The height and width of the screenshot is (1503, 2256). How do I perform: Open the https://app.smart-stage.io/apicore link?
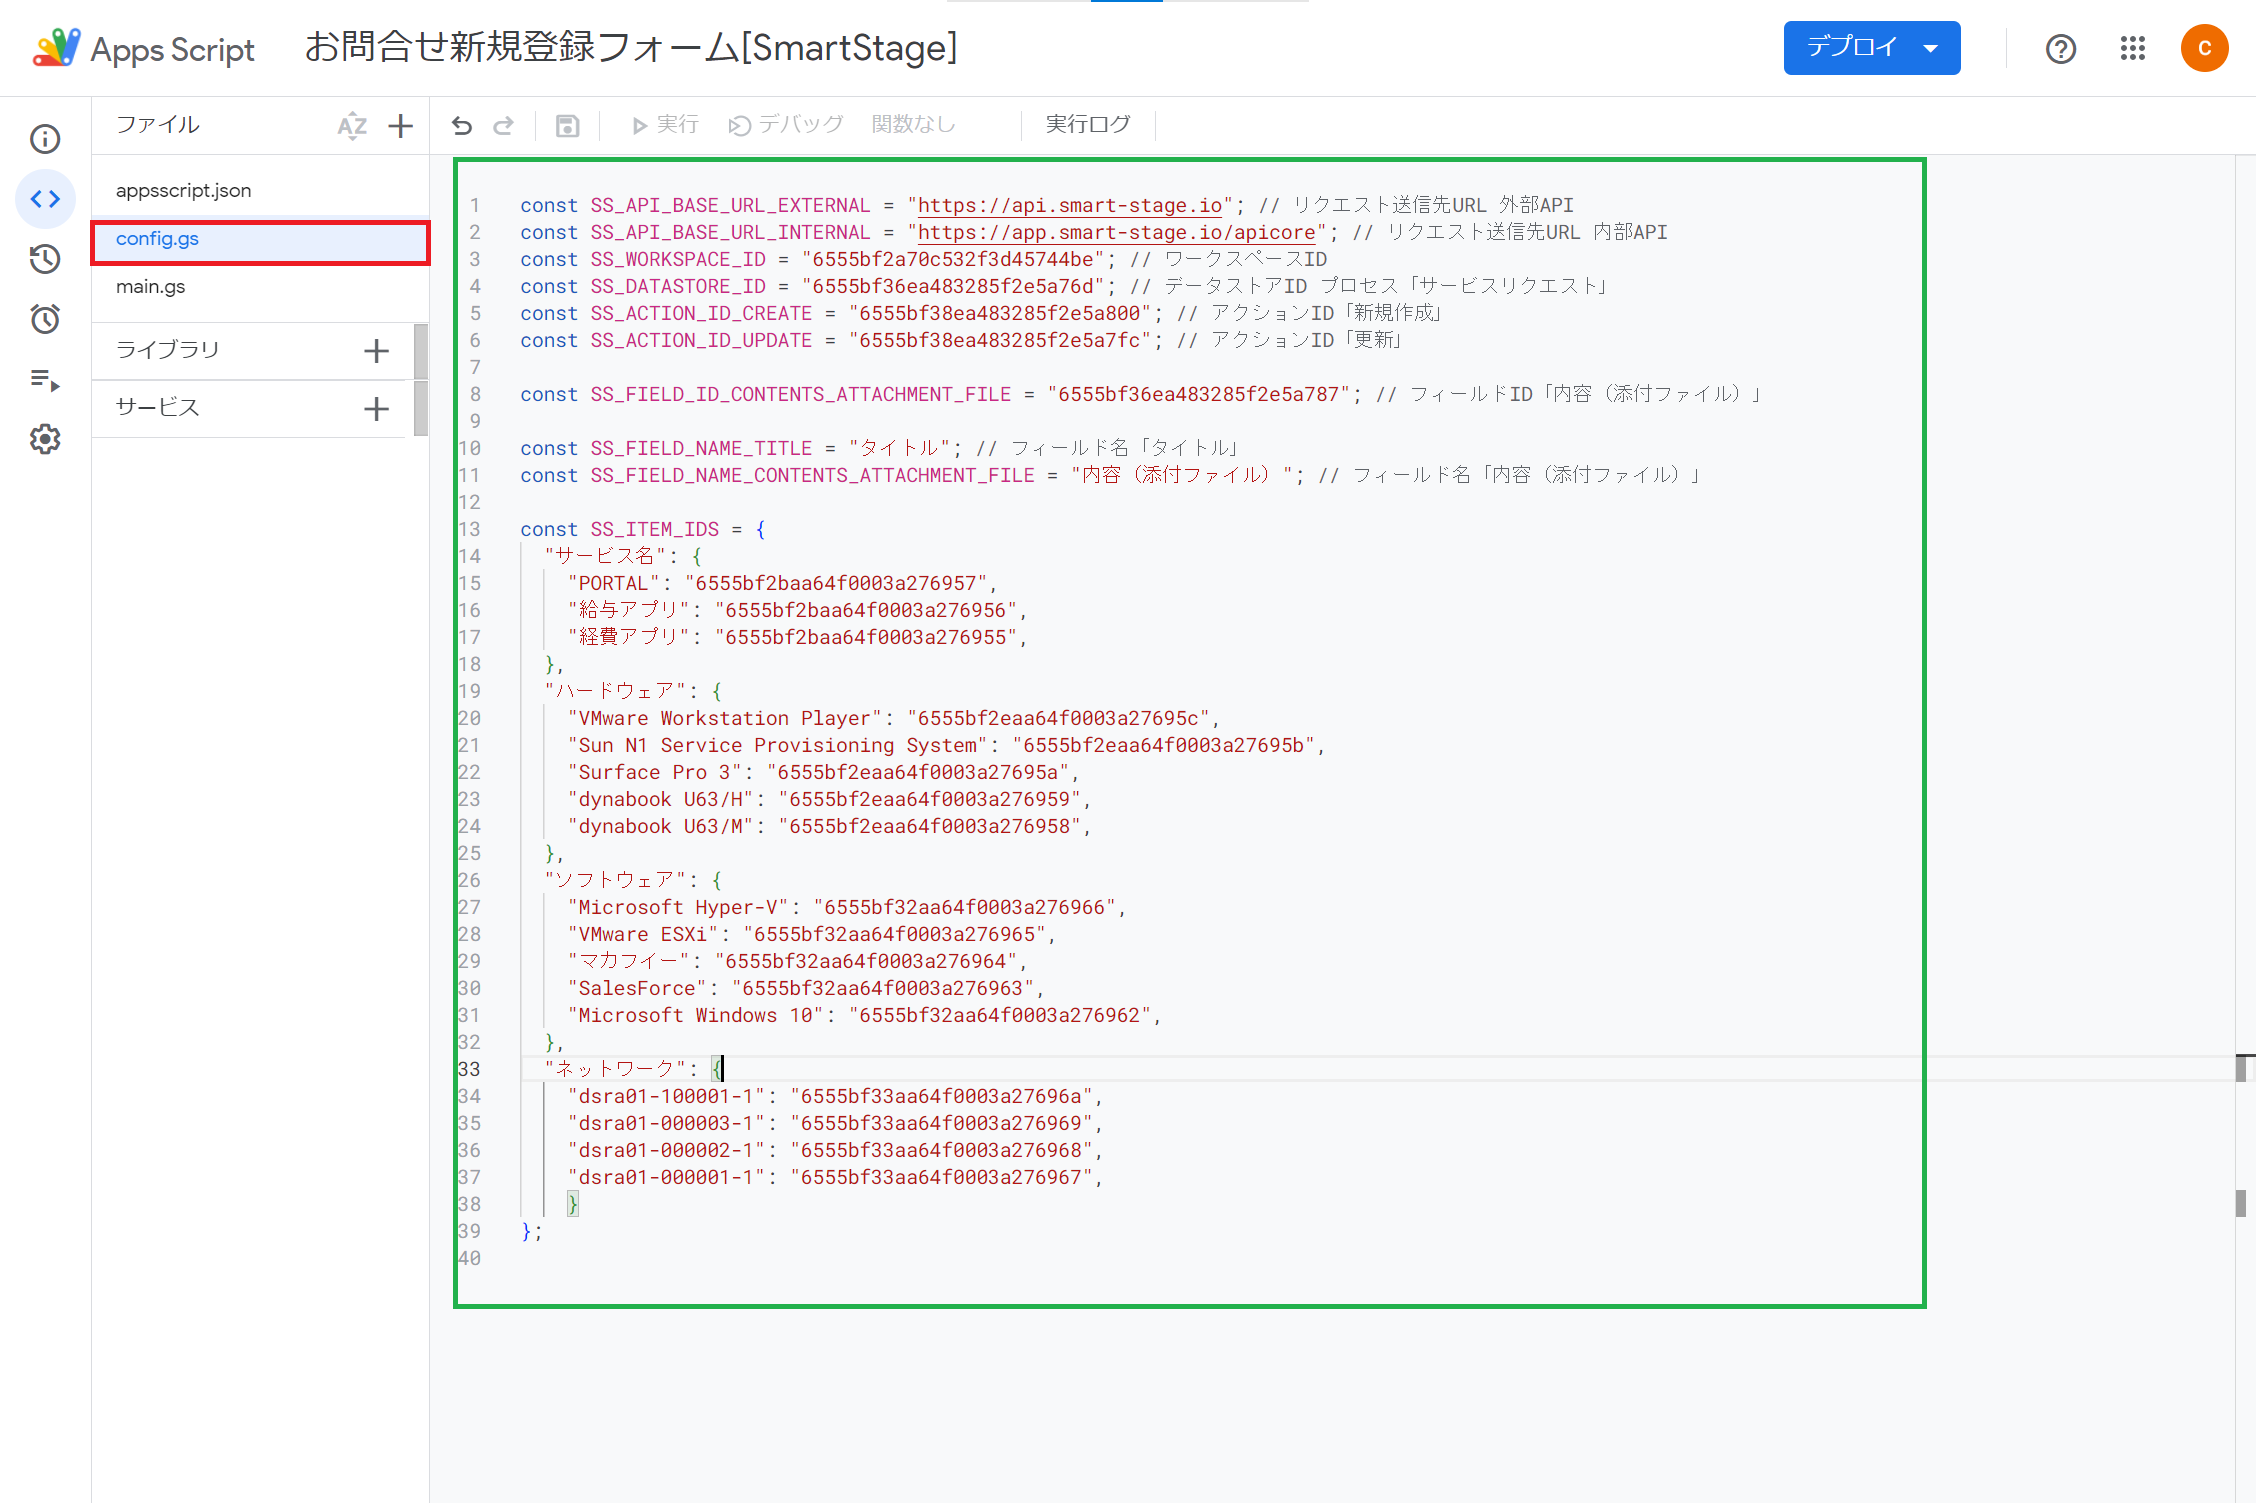(1117, 233)
